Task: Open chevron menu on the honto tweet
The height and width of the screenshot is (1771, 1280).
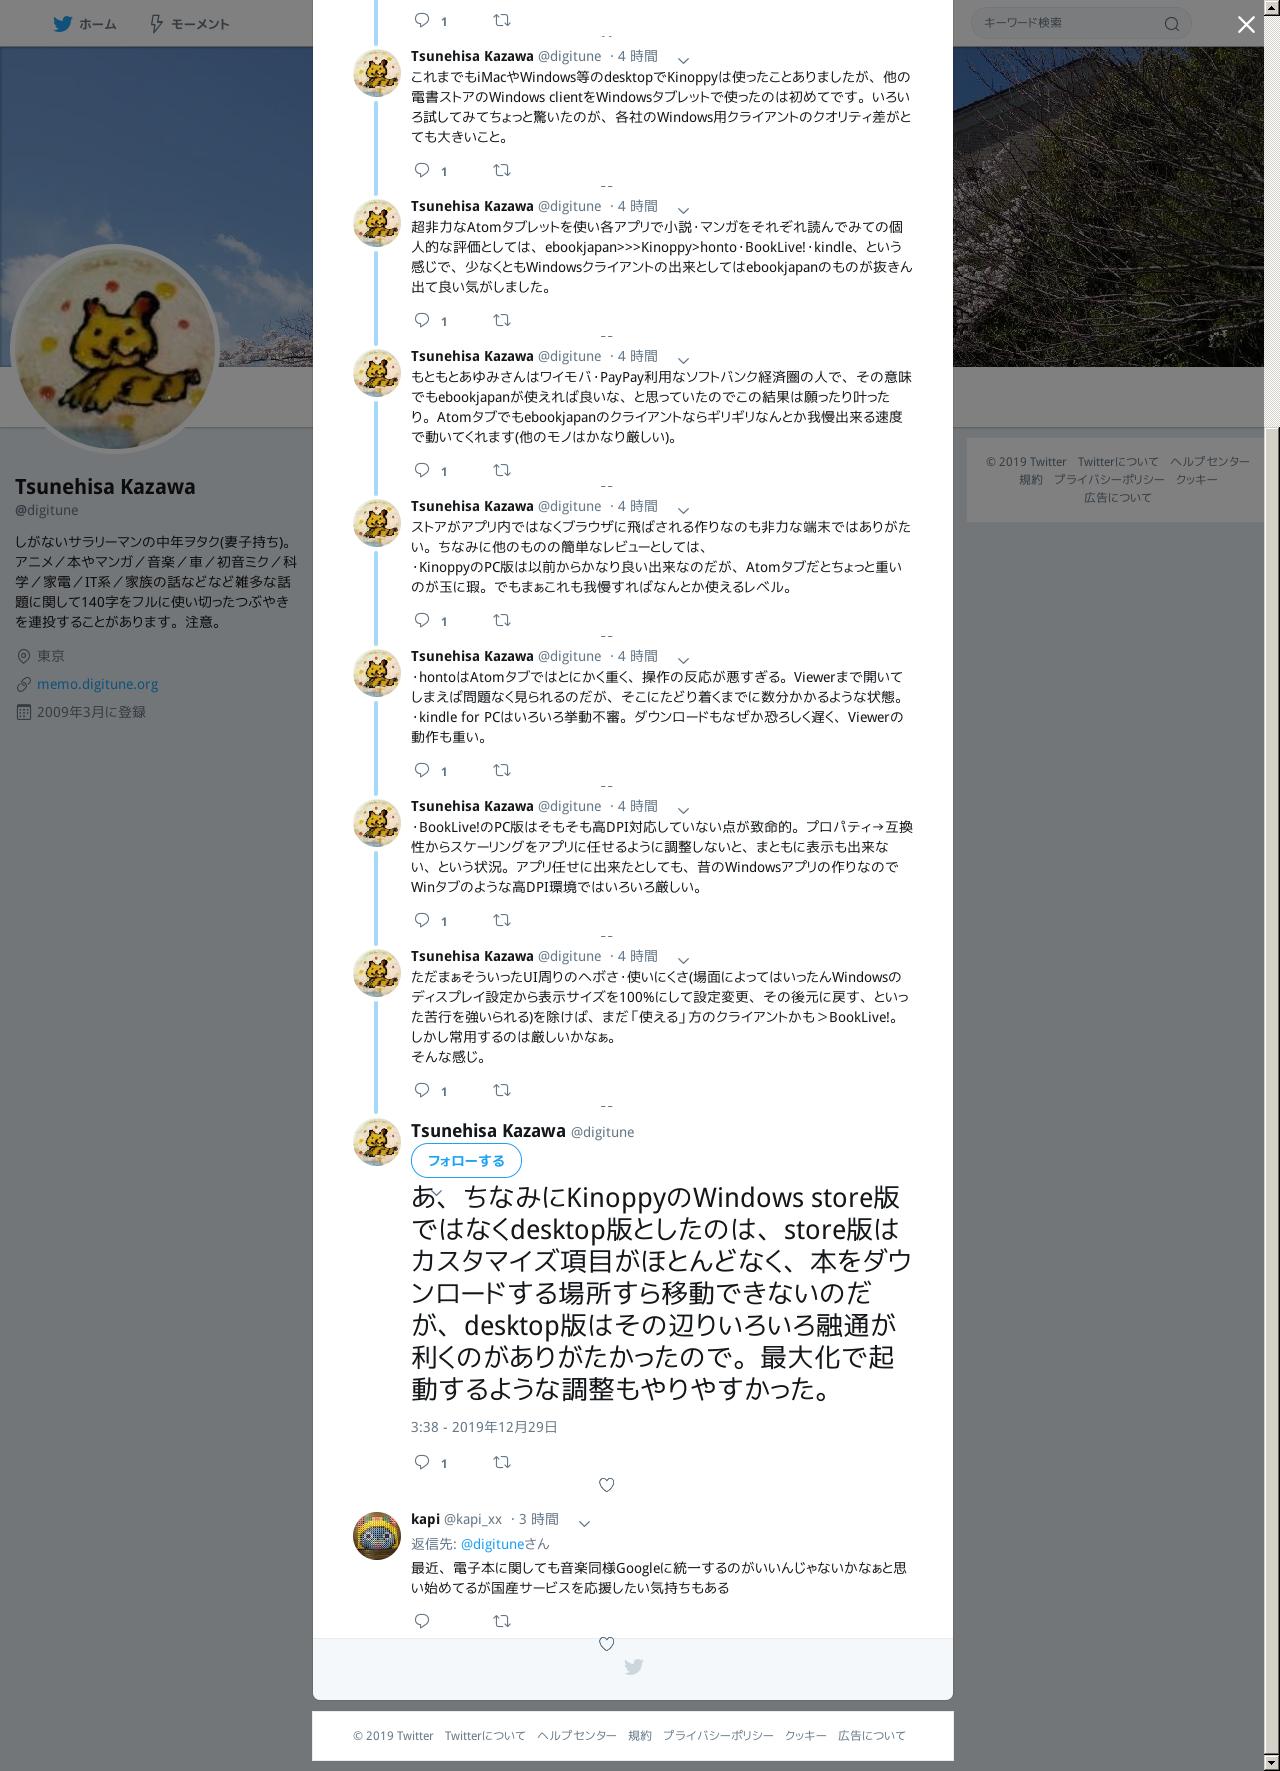Action: click(684, 660)
